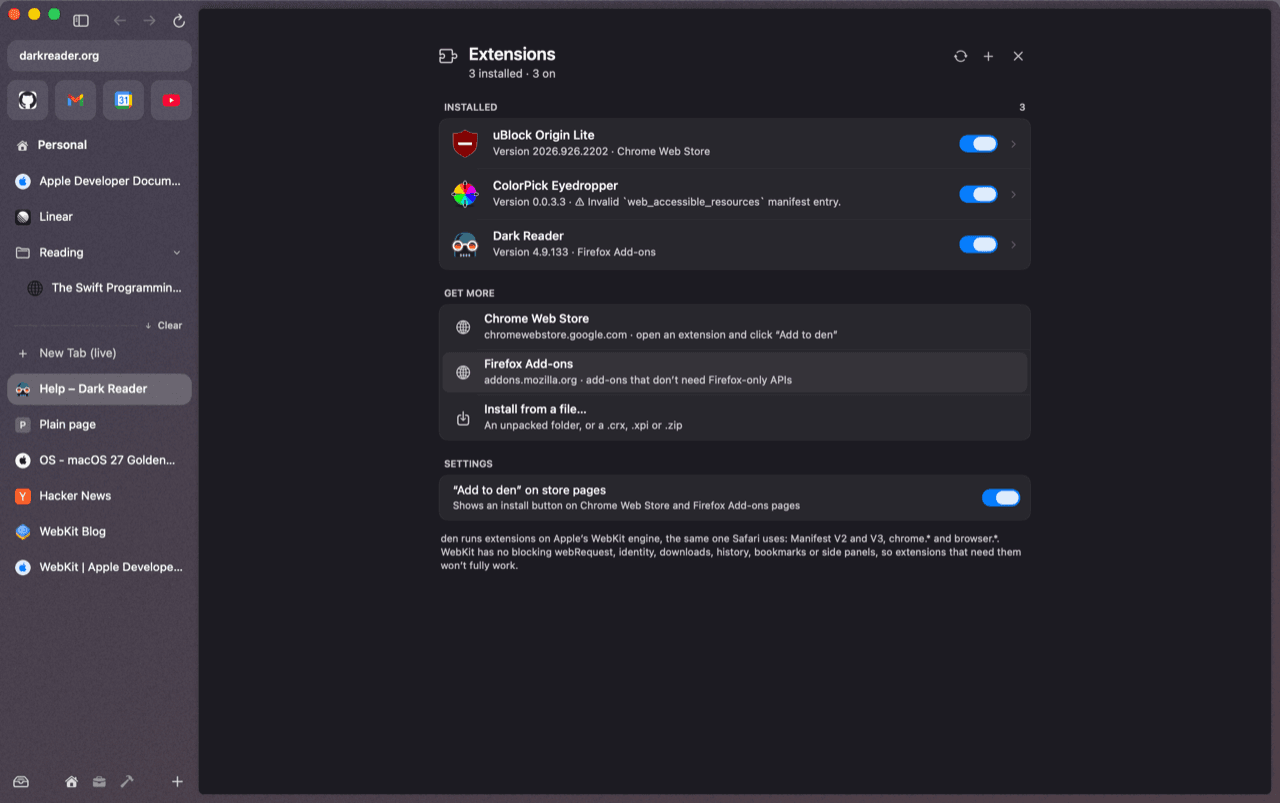Reload extensions with the circular arrows icon
The height and width of the screenshot is (803, 1280).
coord(960,56)
